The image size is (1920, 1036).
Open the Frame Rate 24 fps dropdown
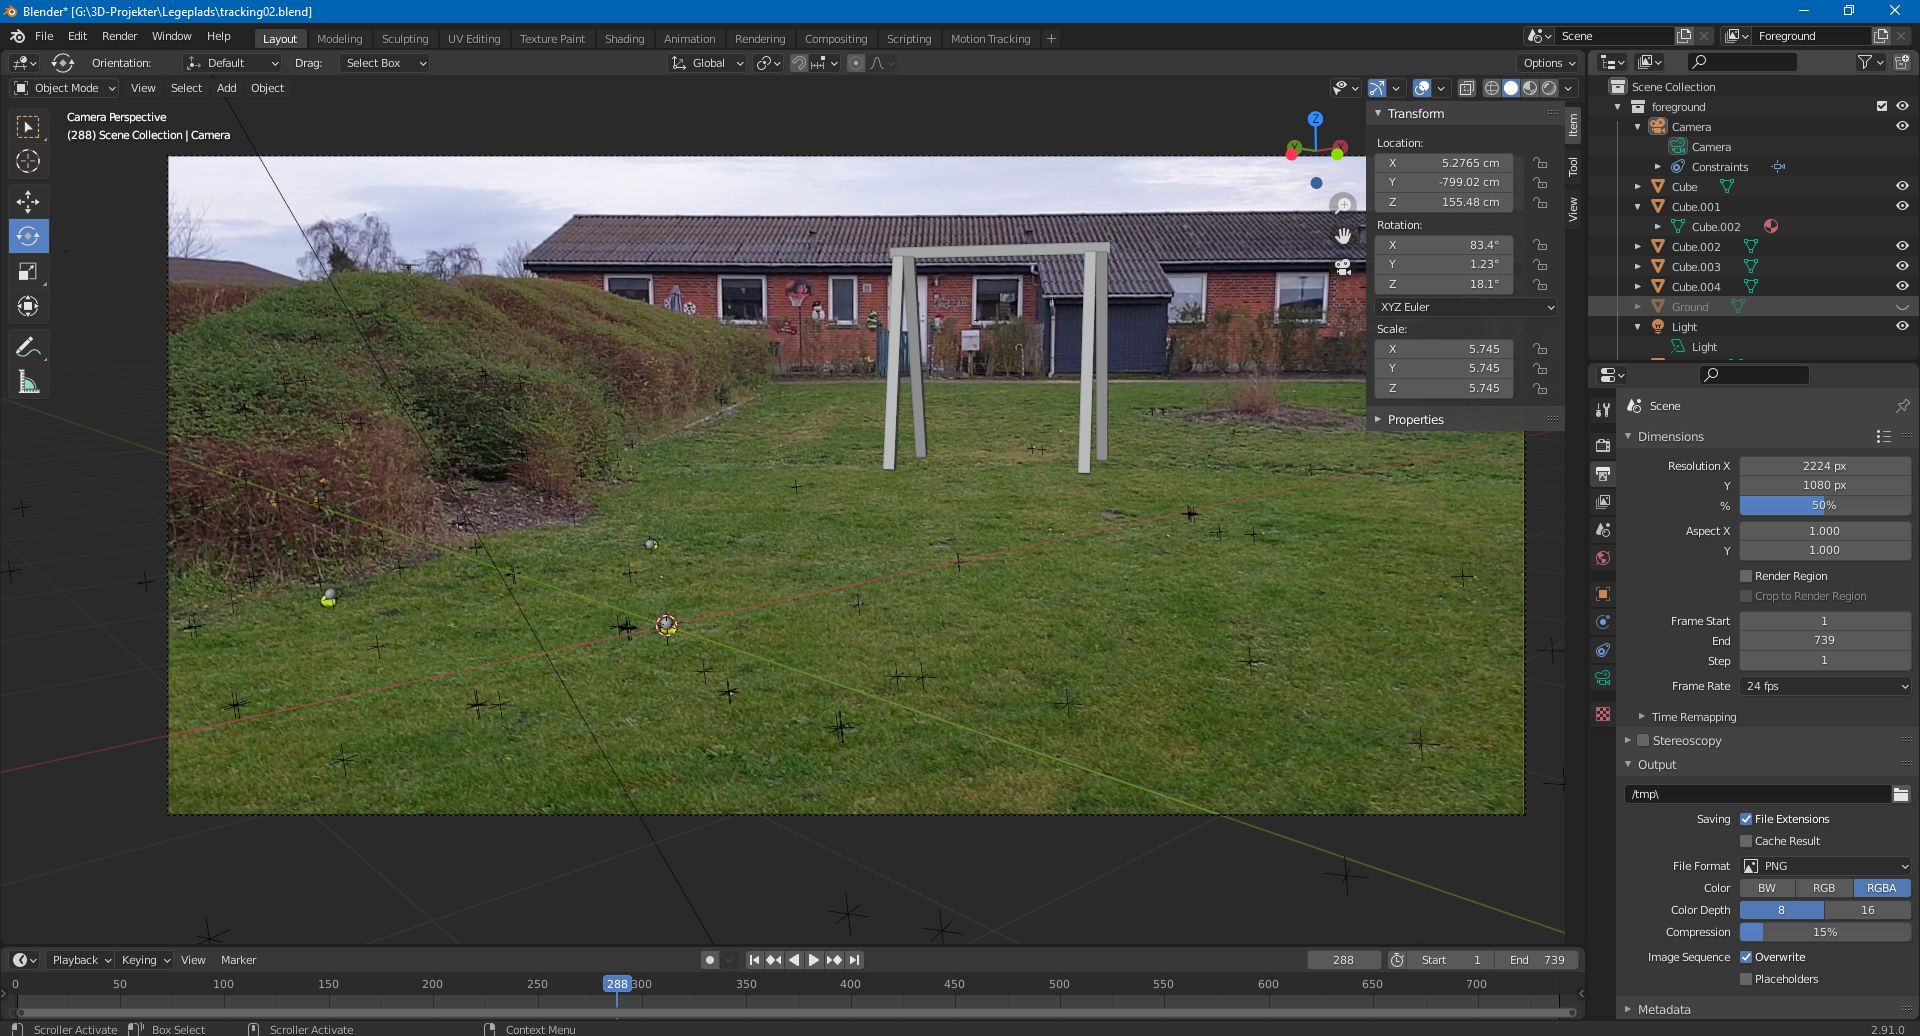coord(1826,686)
